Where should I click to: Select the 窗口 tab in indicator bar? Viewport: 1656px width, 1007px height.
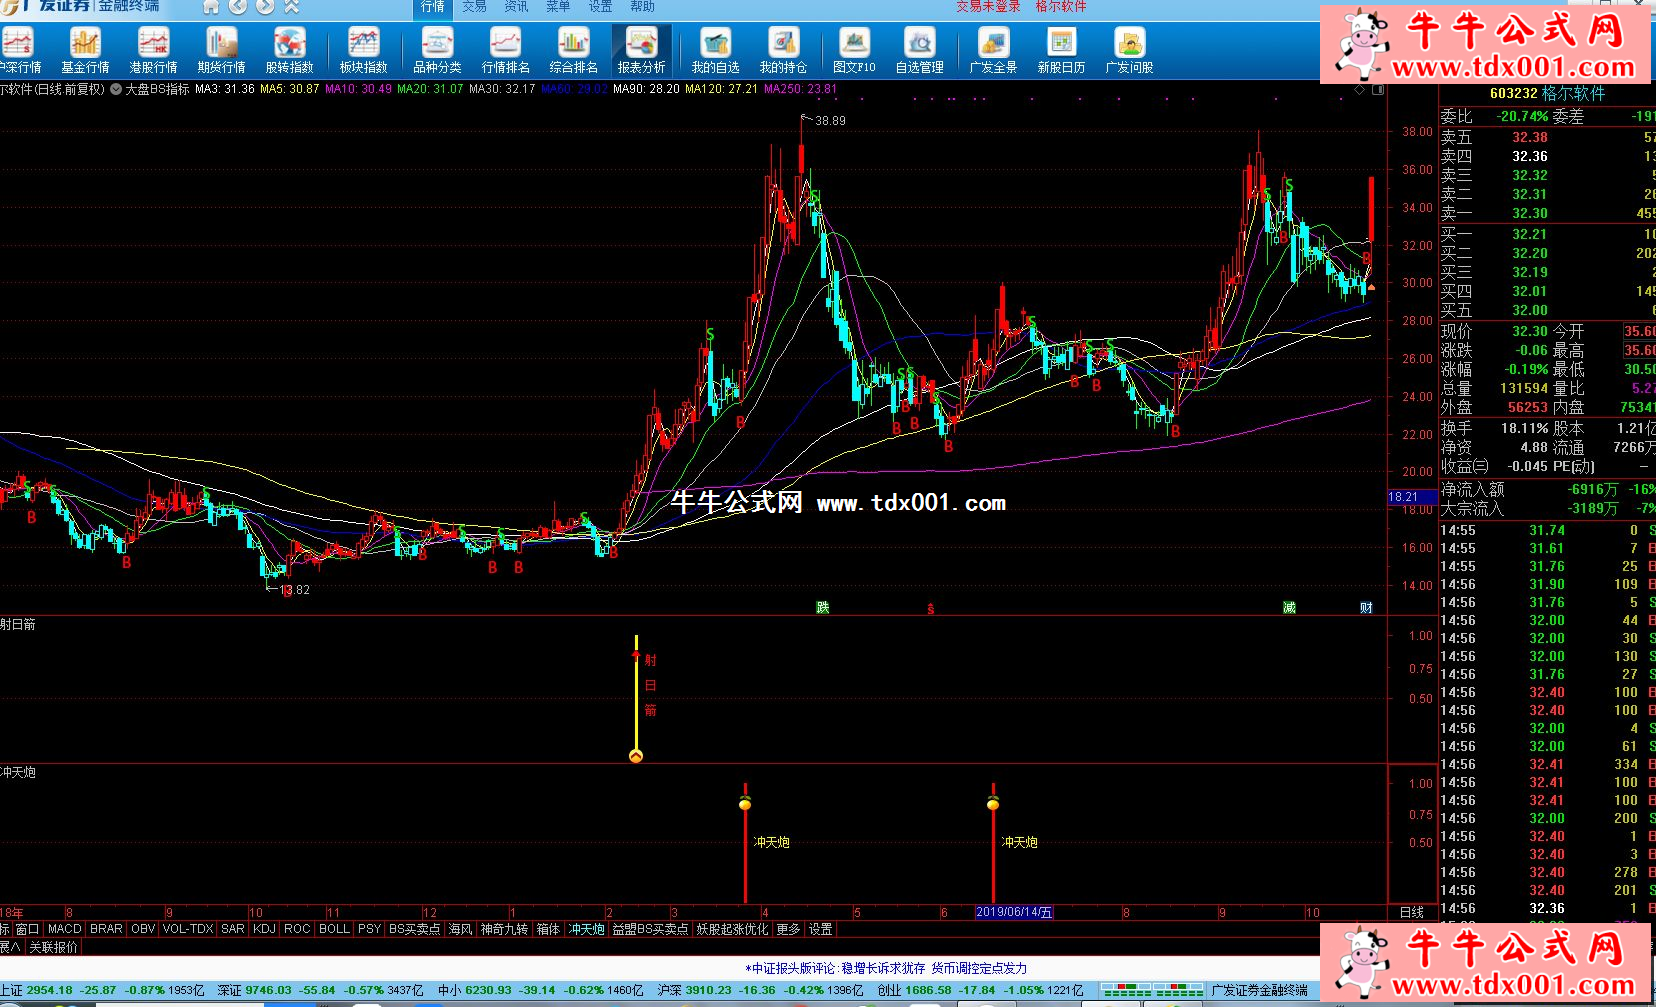[27, 929]
